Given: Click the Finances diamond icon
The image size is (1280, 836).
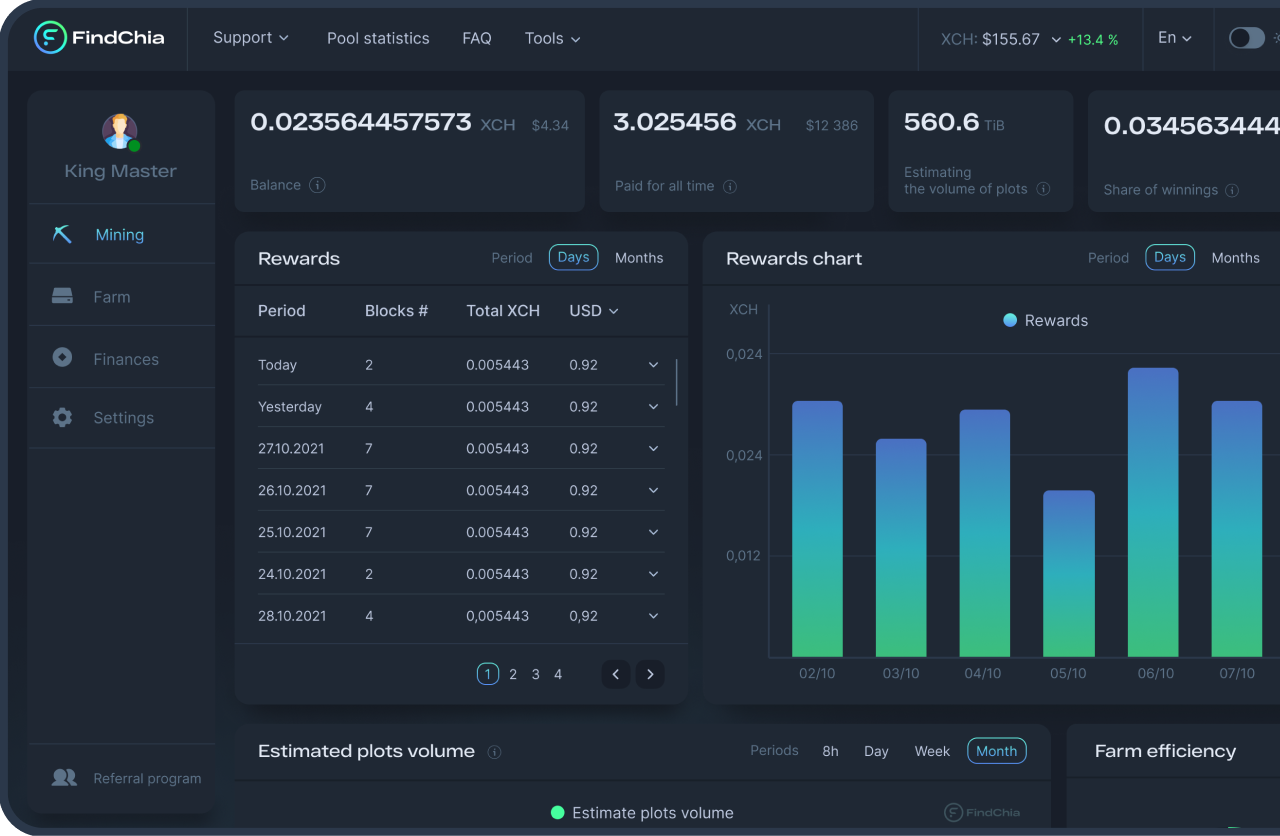Looking at the screenshot, I should pos(61,357).
